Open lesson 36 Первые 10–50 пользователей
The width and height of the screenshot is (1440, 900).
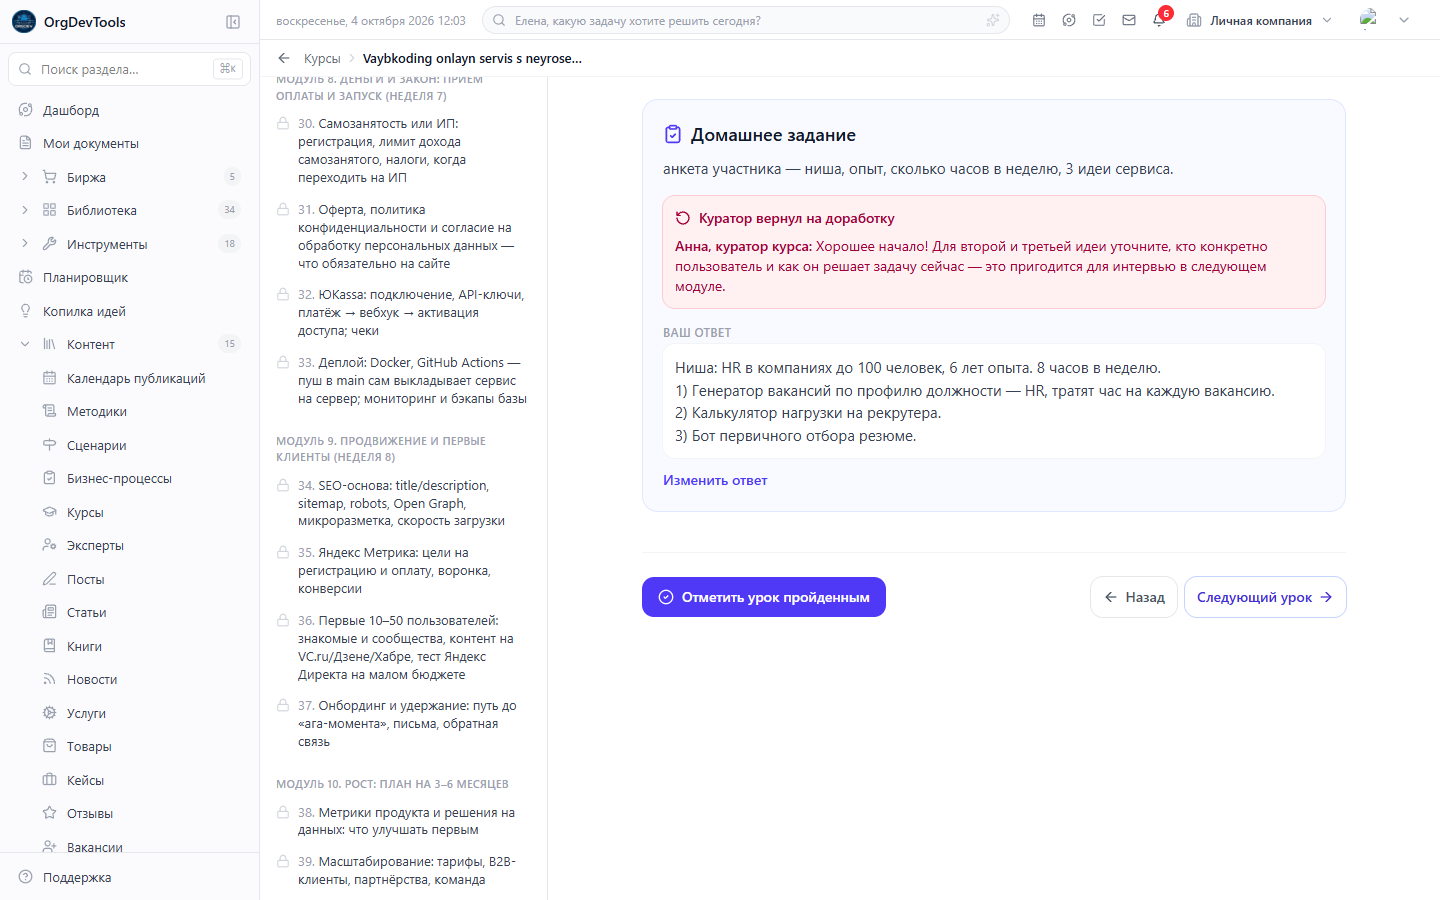402,647
